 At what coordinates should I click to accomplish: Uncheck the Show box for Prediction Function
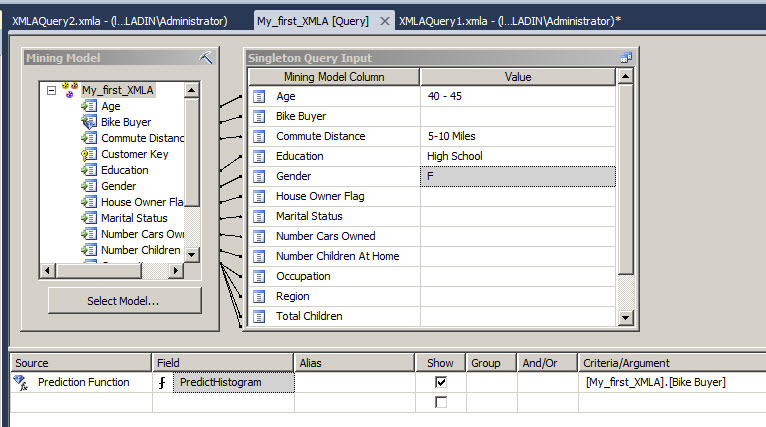click(x=440, y=382)
